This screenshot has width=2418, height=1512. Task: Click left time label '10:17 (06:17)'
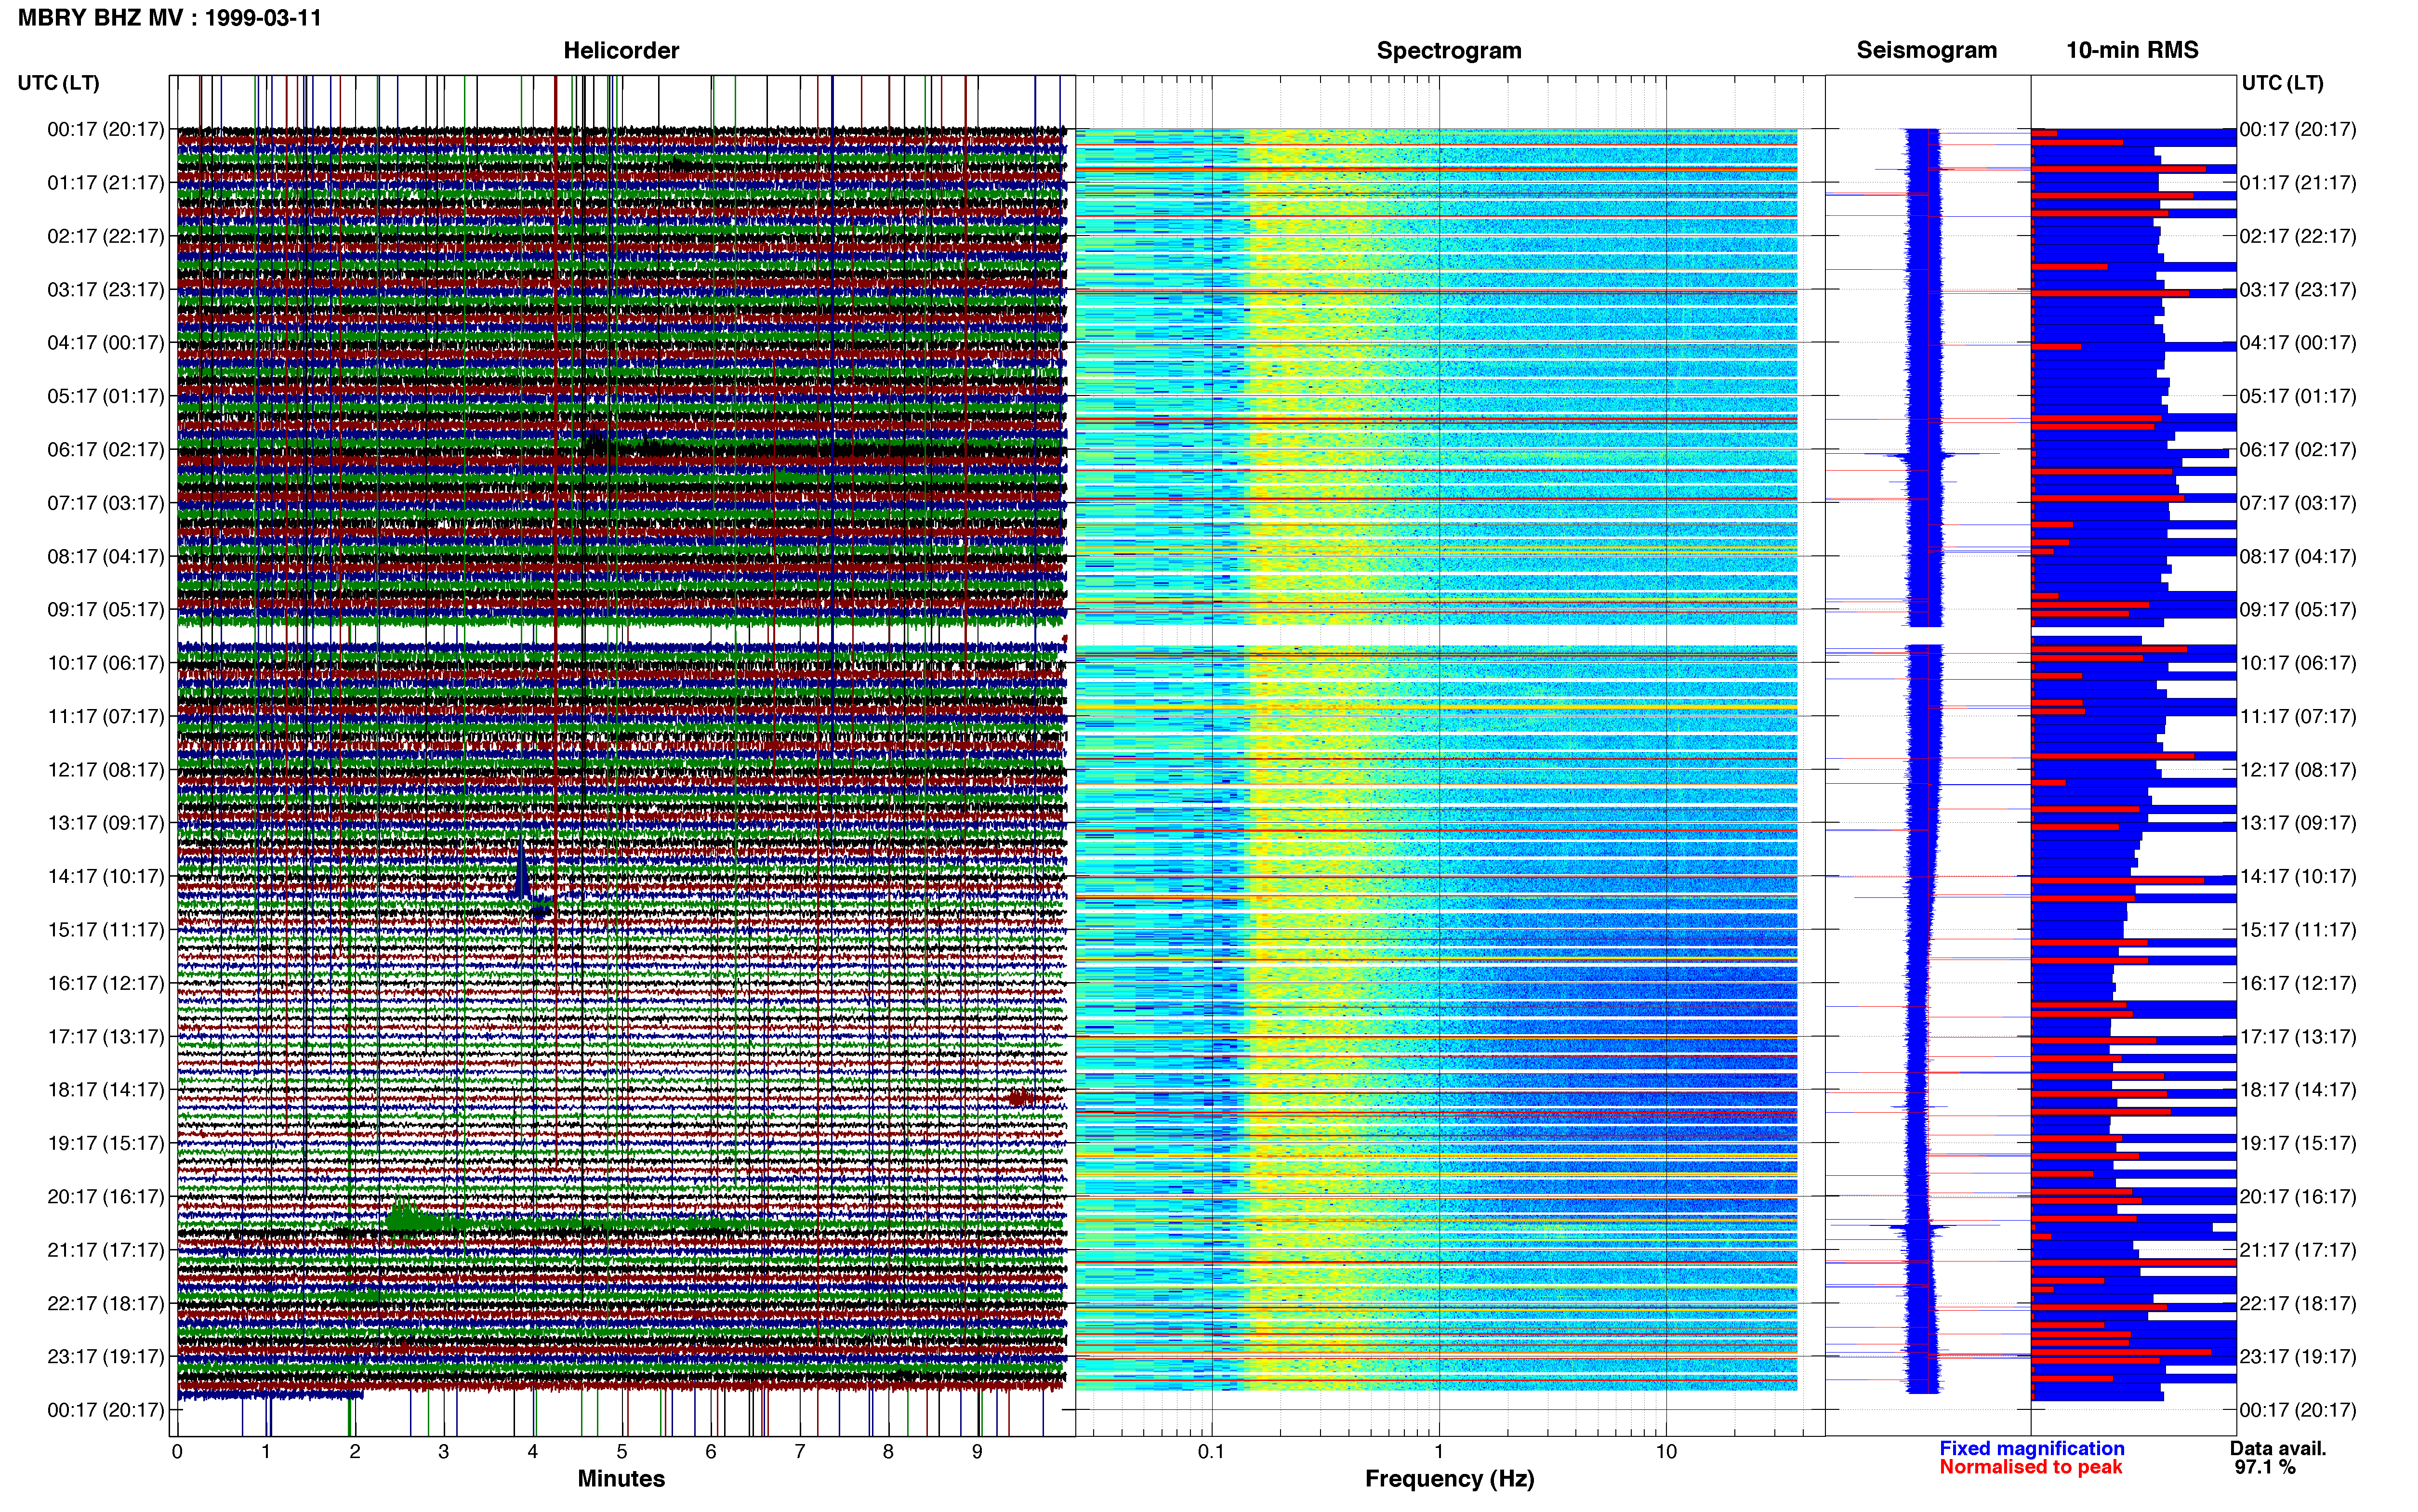(x=106, y=663)
